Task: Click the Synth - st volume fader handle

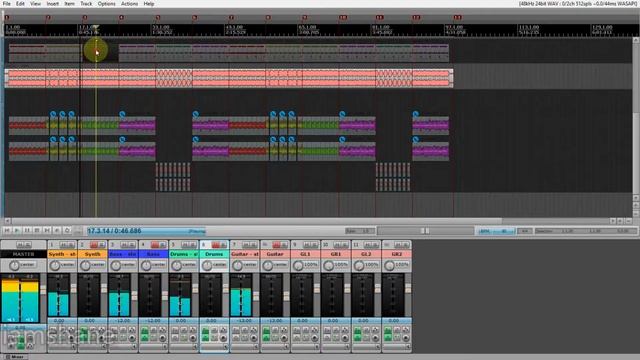Action: point(73,288)
